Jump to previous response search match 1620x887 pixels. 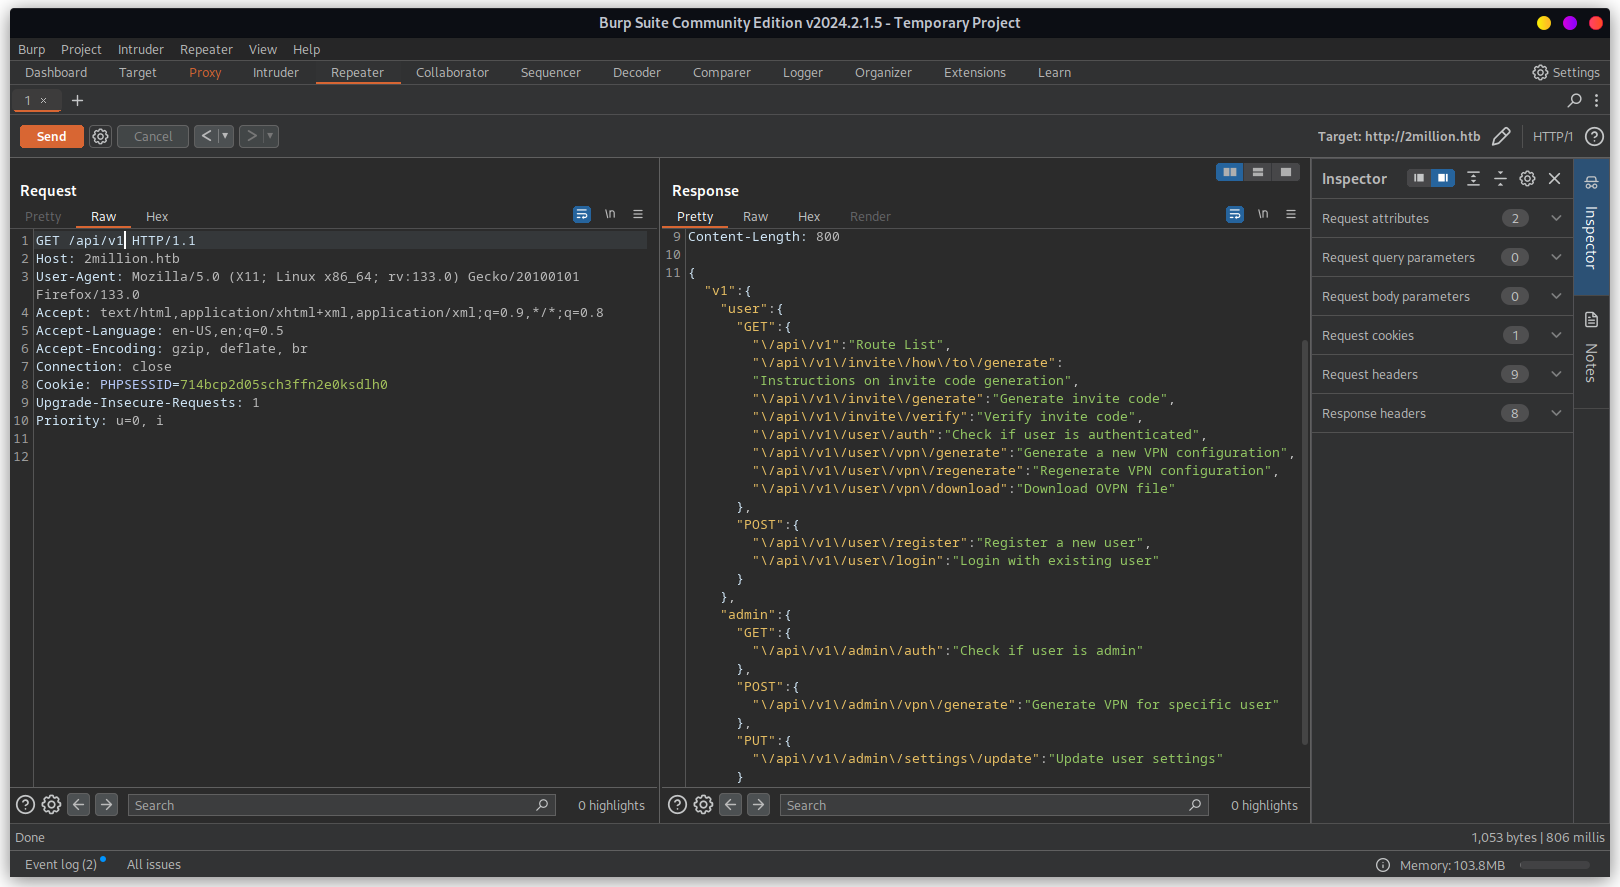[x=731, y=805]
